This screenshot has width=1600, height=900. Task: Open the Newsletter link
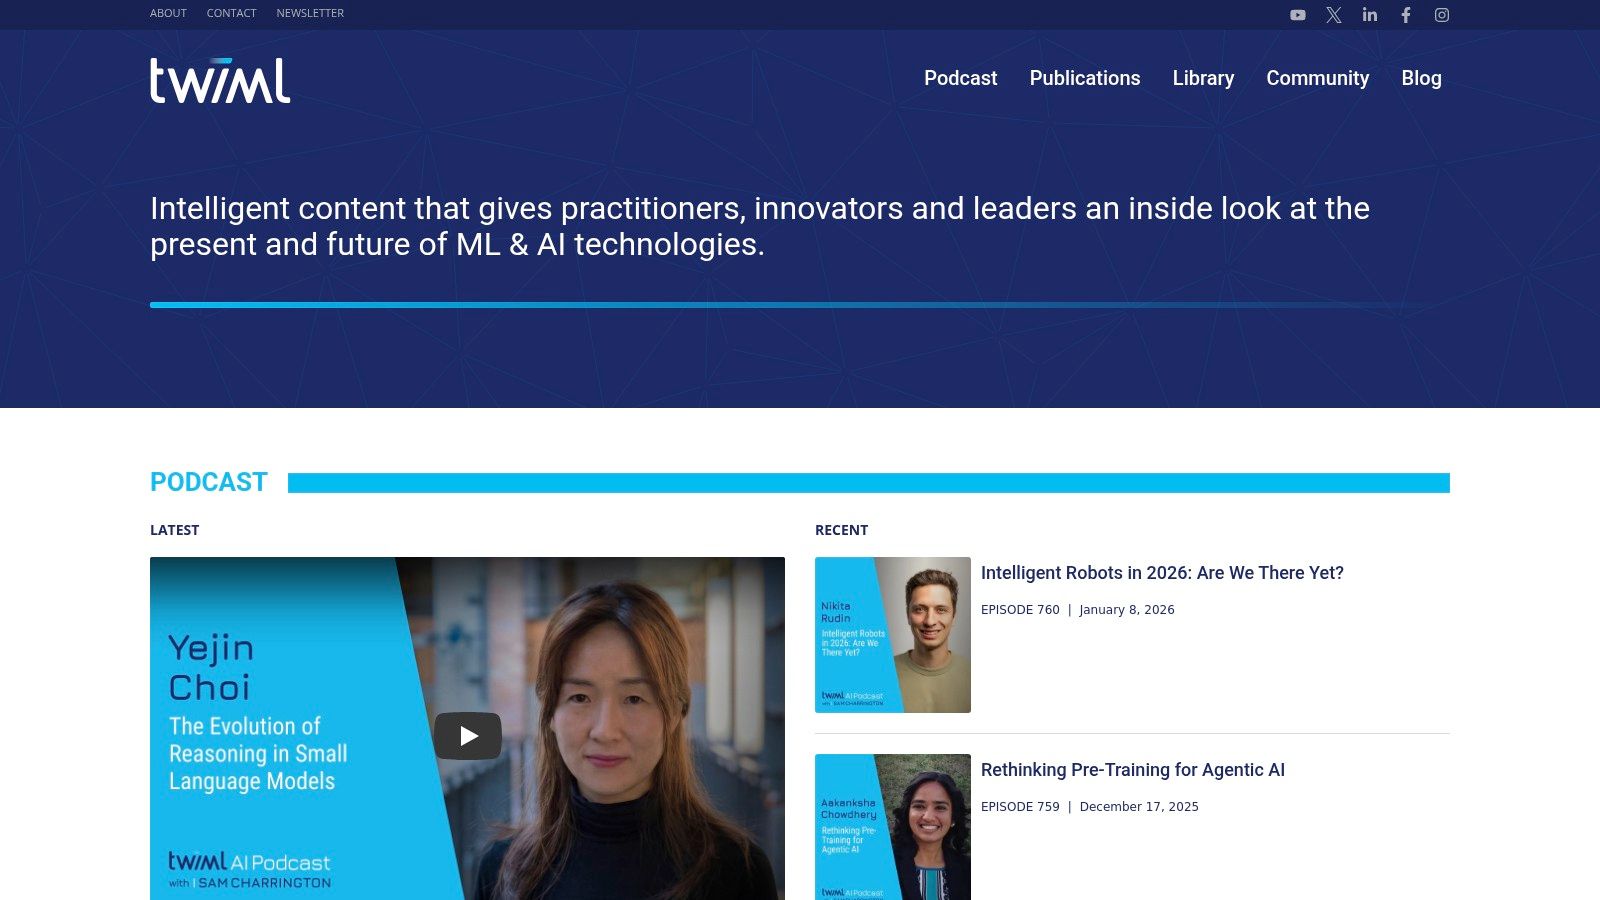tap(310, 13)
